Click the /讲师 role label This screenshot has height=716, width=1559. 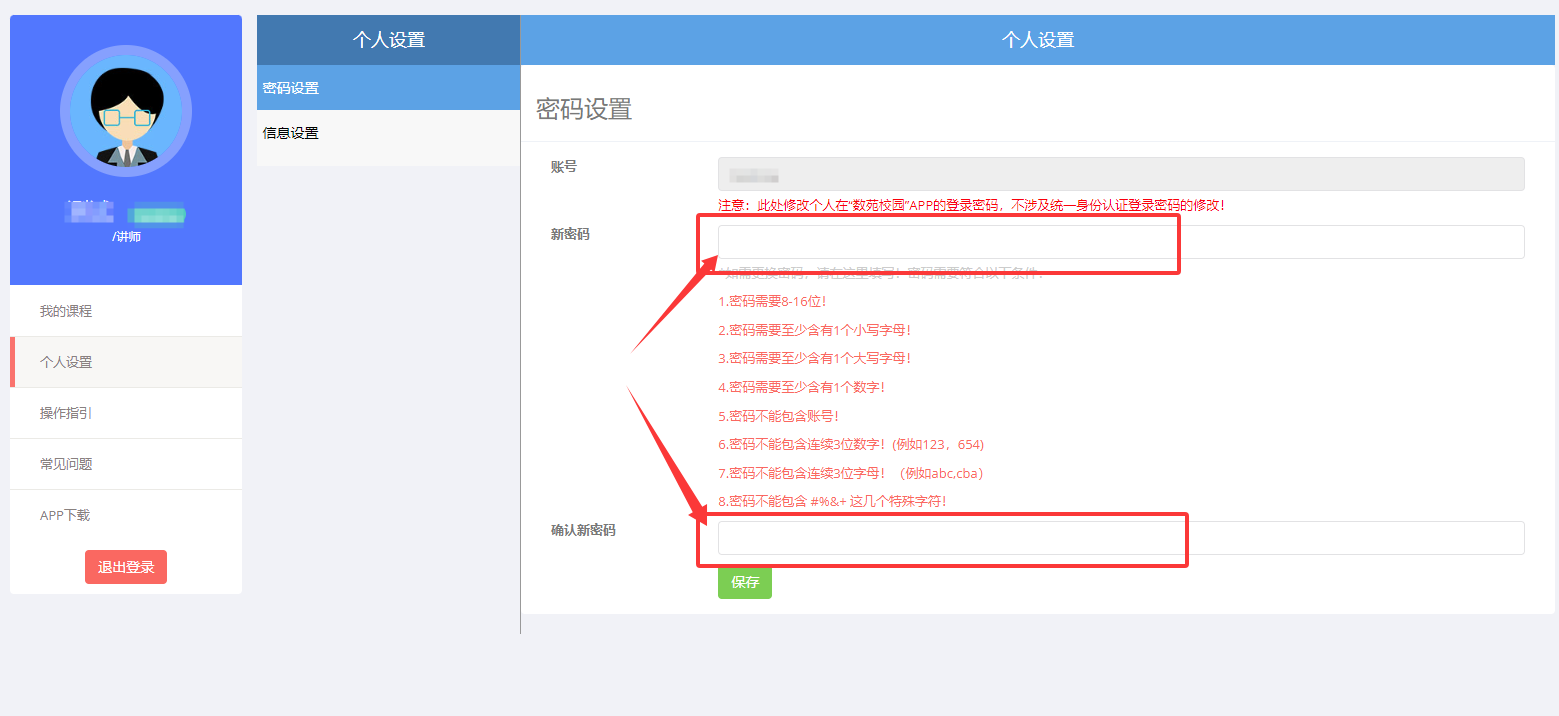click(126, 237)
